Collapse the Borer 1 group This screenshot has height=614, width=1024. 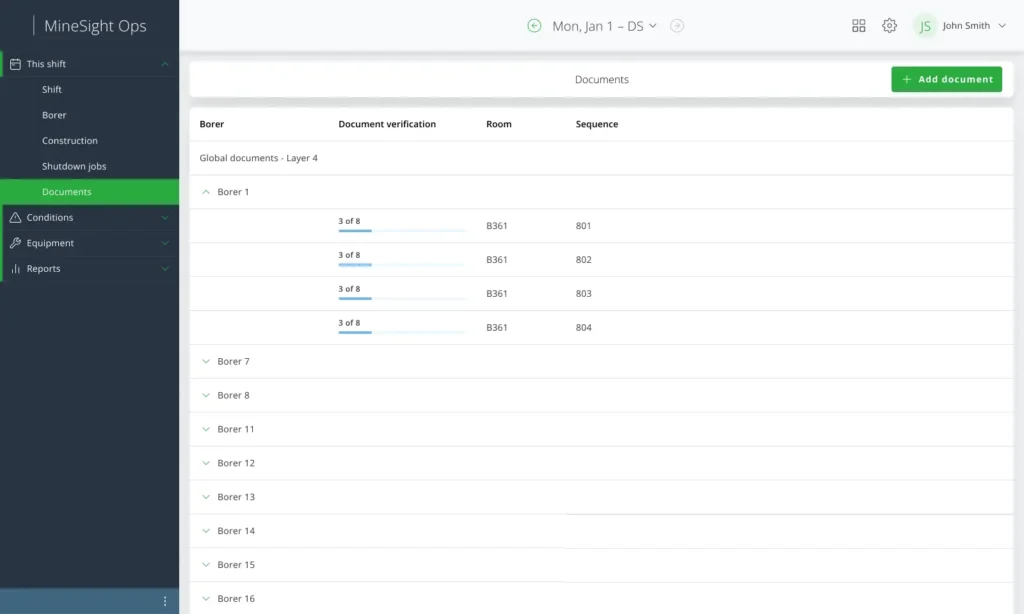click(207, 192)
